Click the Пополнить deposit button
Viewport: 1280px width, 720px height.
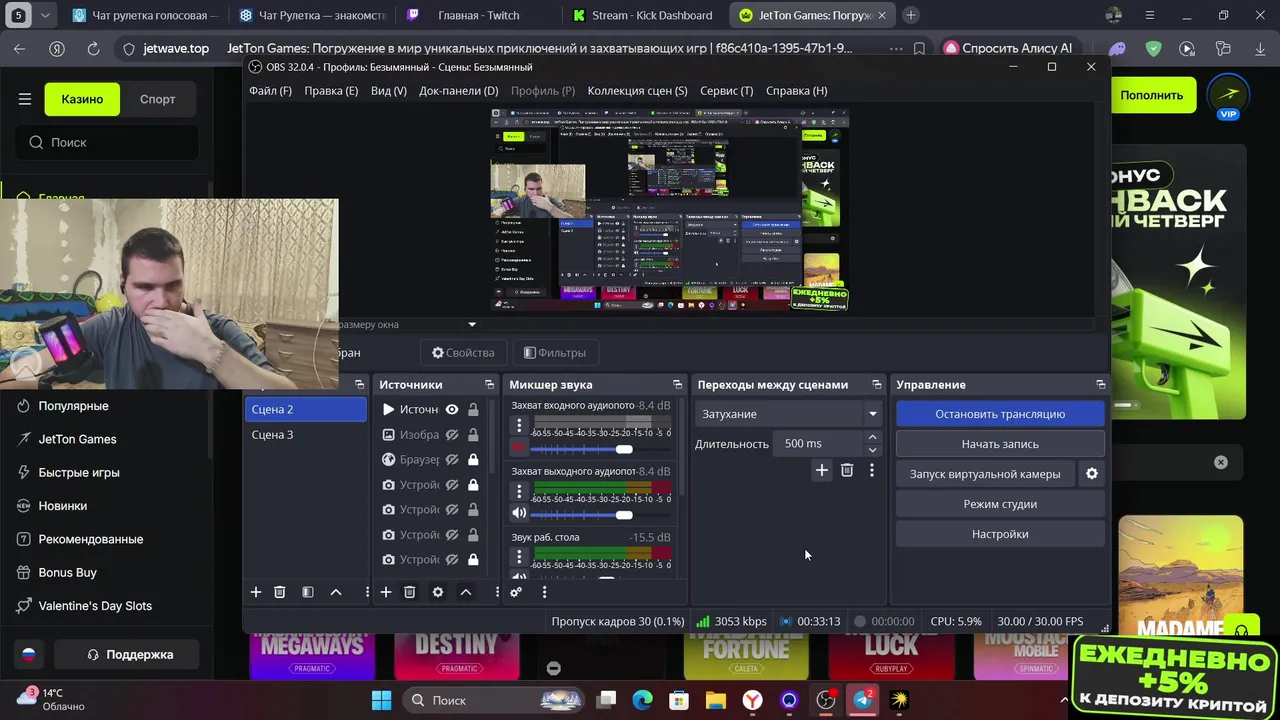click(1152, 95)
